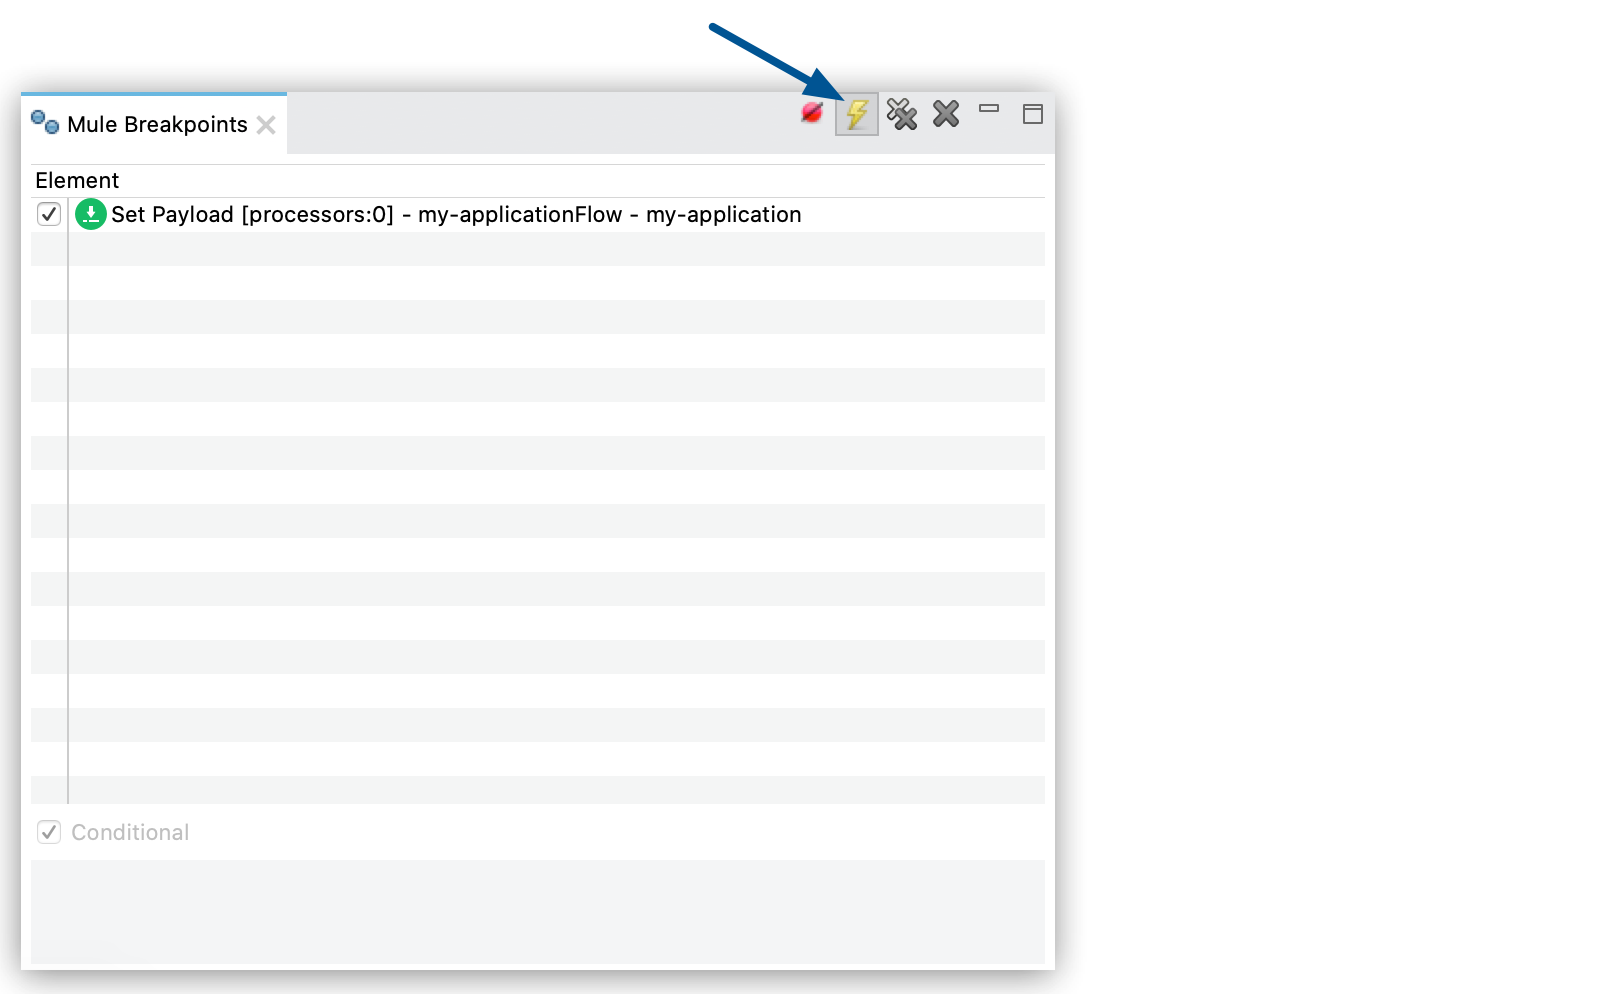
Task: Activate the break-on-exception lightning toolbar icon
Action: click(856, 115)
